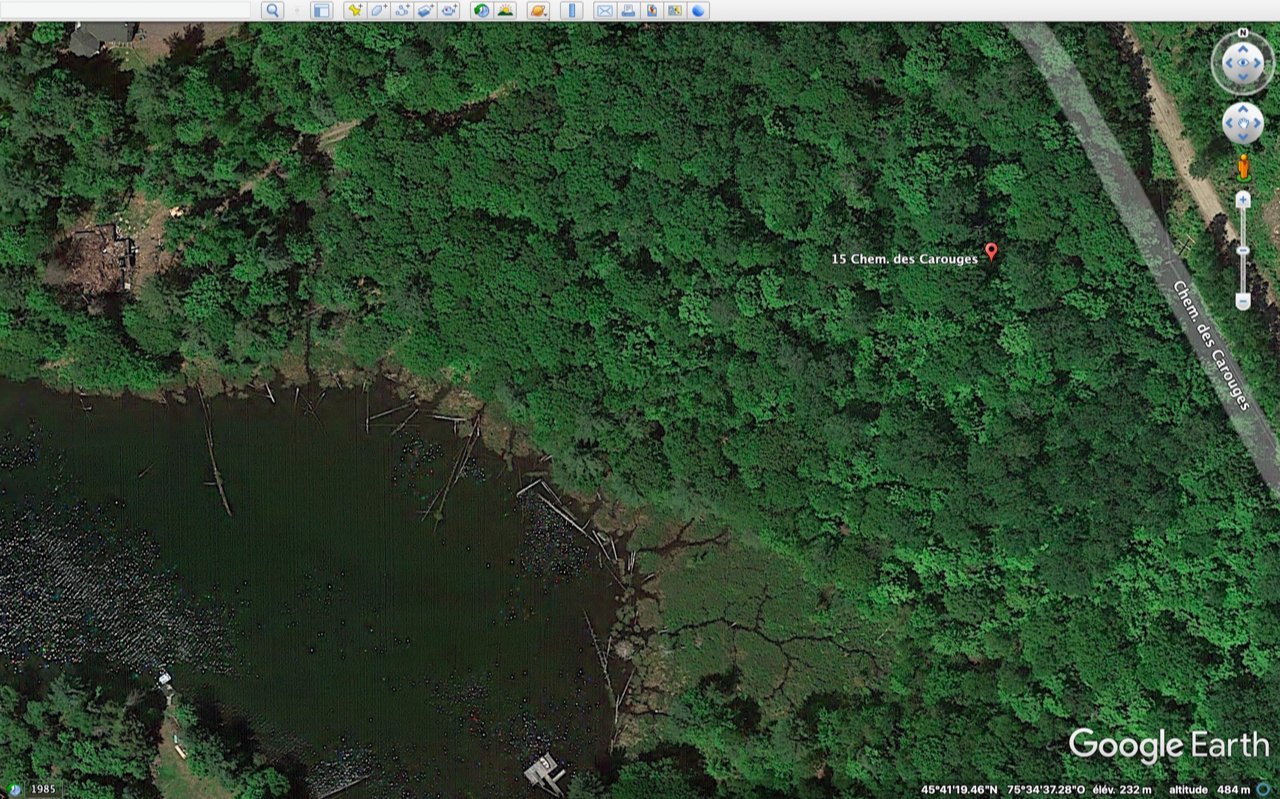The width and height of the screenshot is (1280, 799).
Task: Toggle historical imagery clock
Action: click(x=482, y=10)
